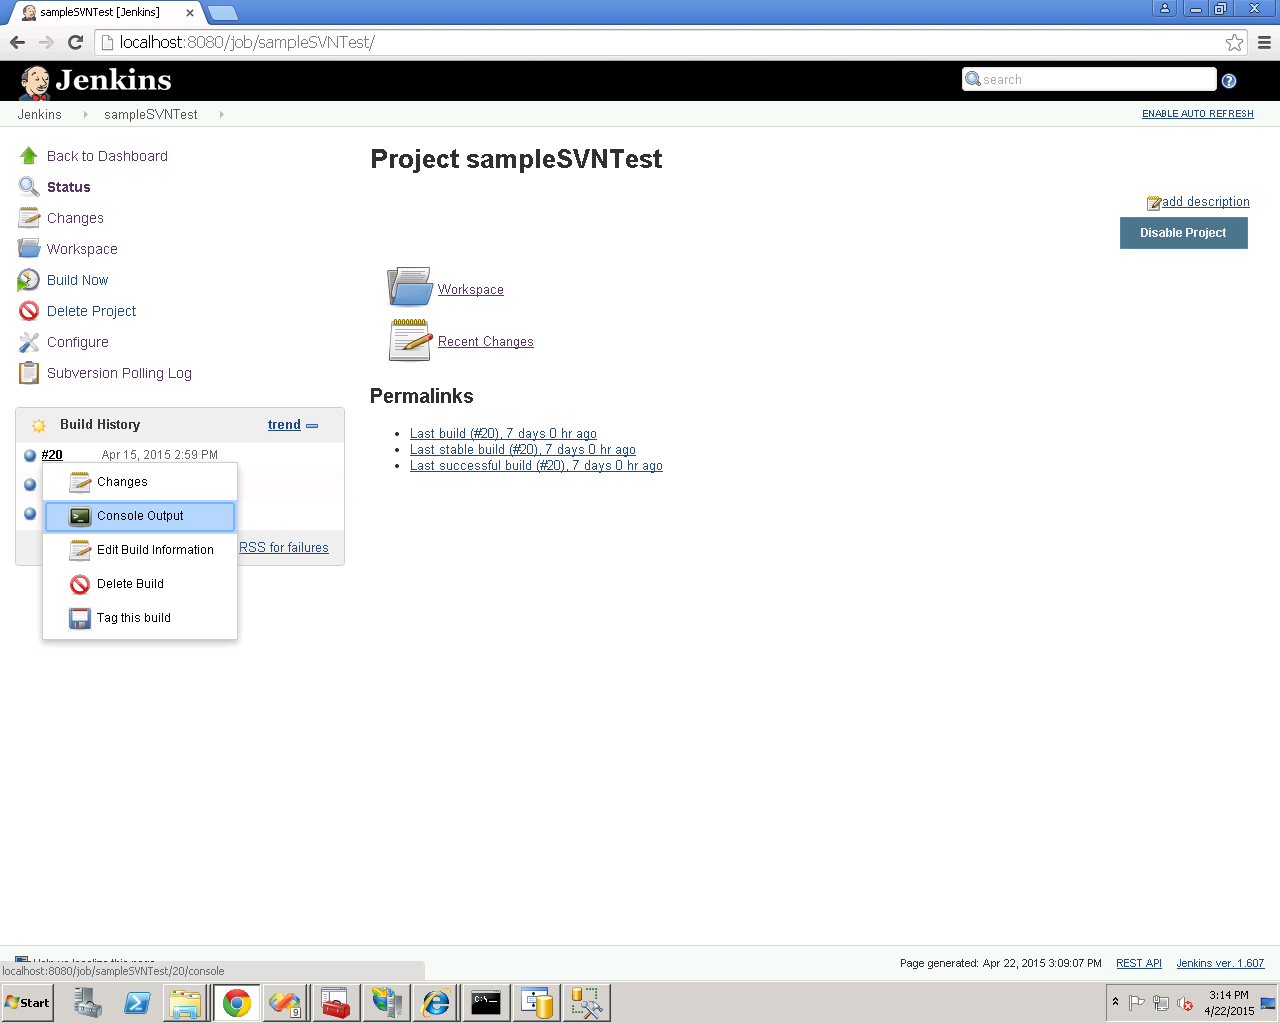This screenshot has width=1280, height=1024.
Task: Click the green Back to Dashboard arrow icon
Action: (29, 156)
